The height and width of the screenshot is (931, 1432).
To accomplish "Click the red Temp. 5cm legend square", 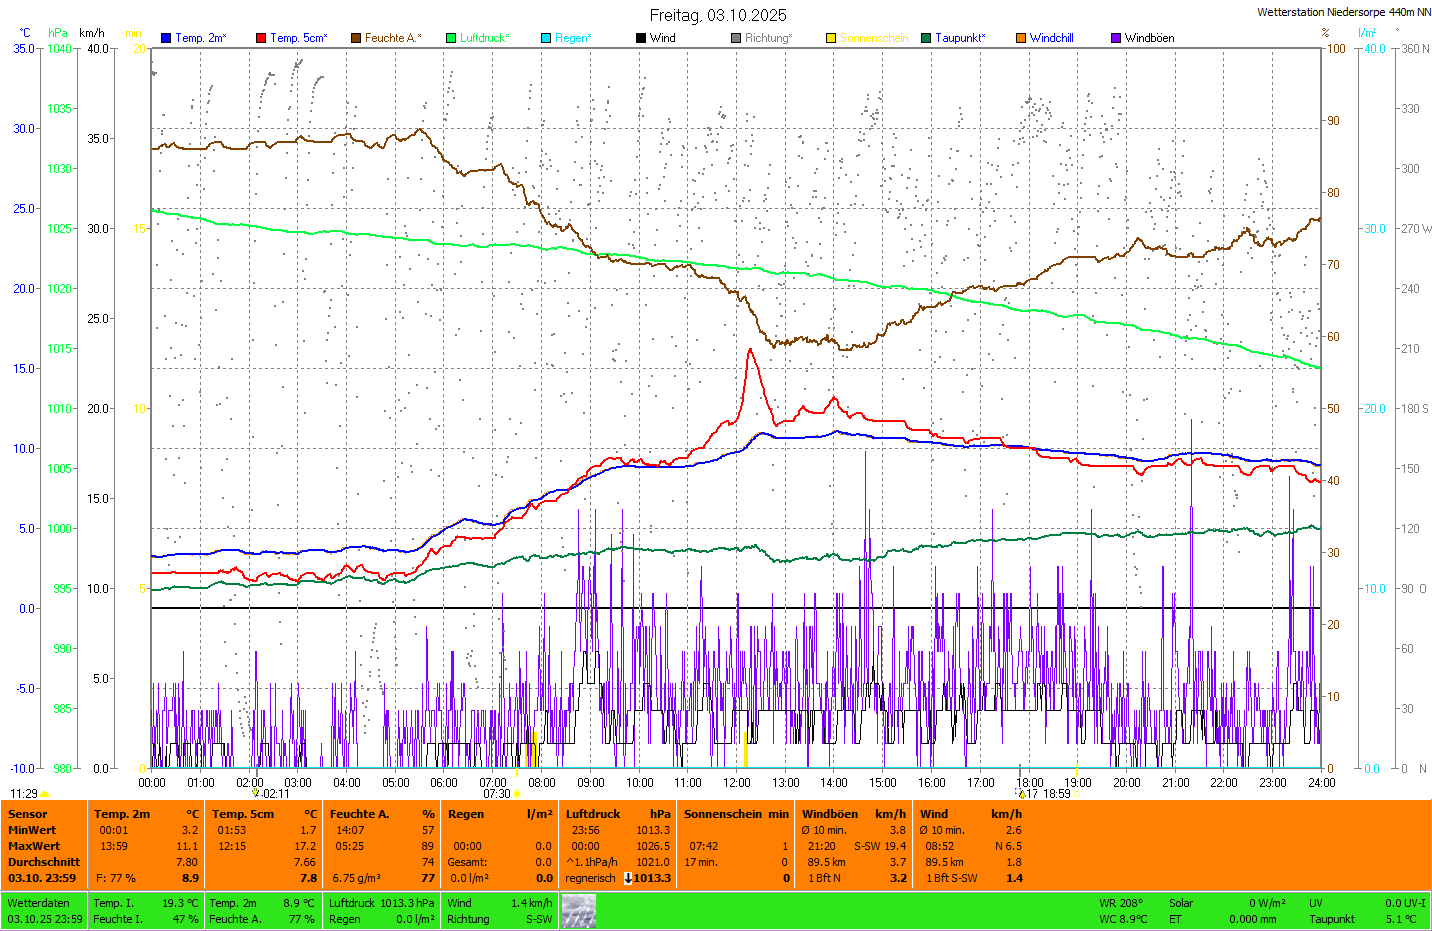I will tap(261, 38).
